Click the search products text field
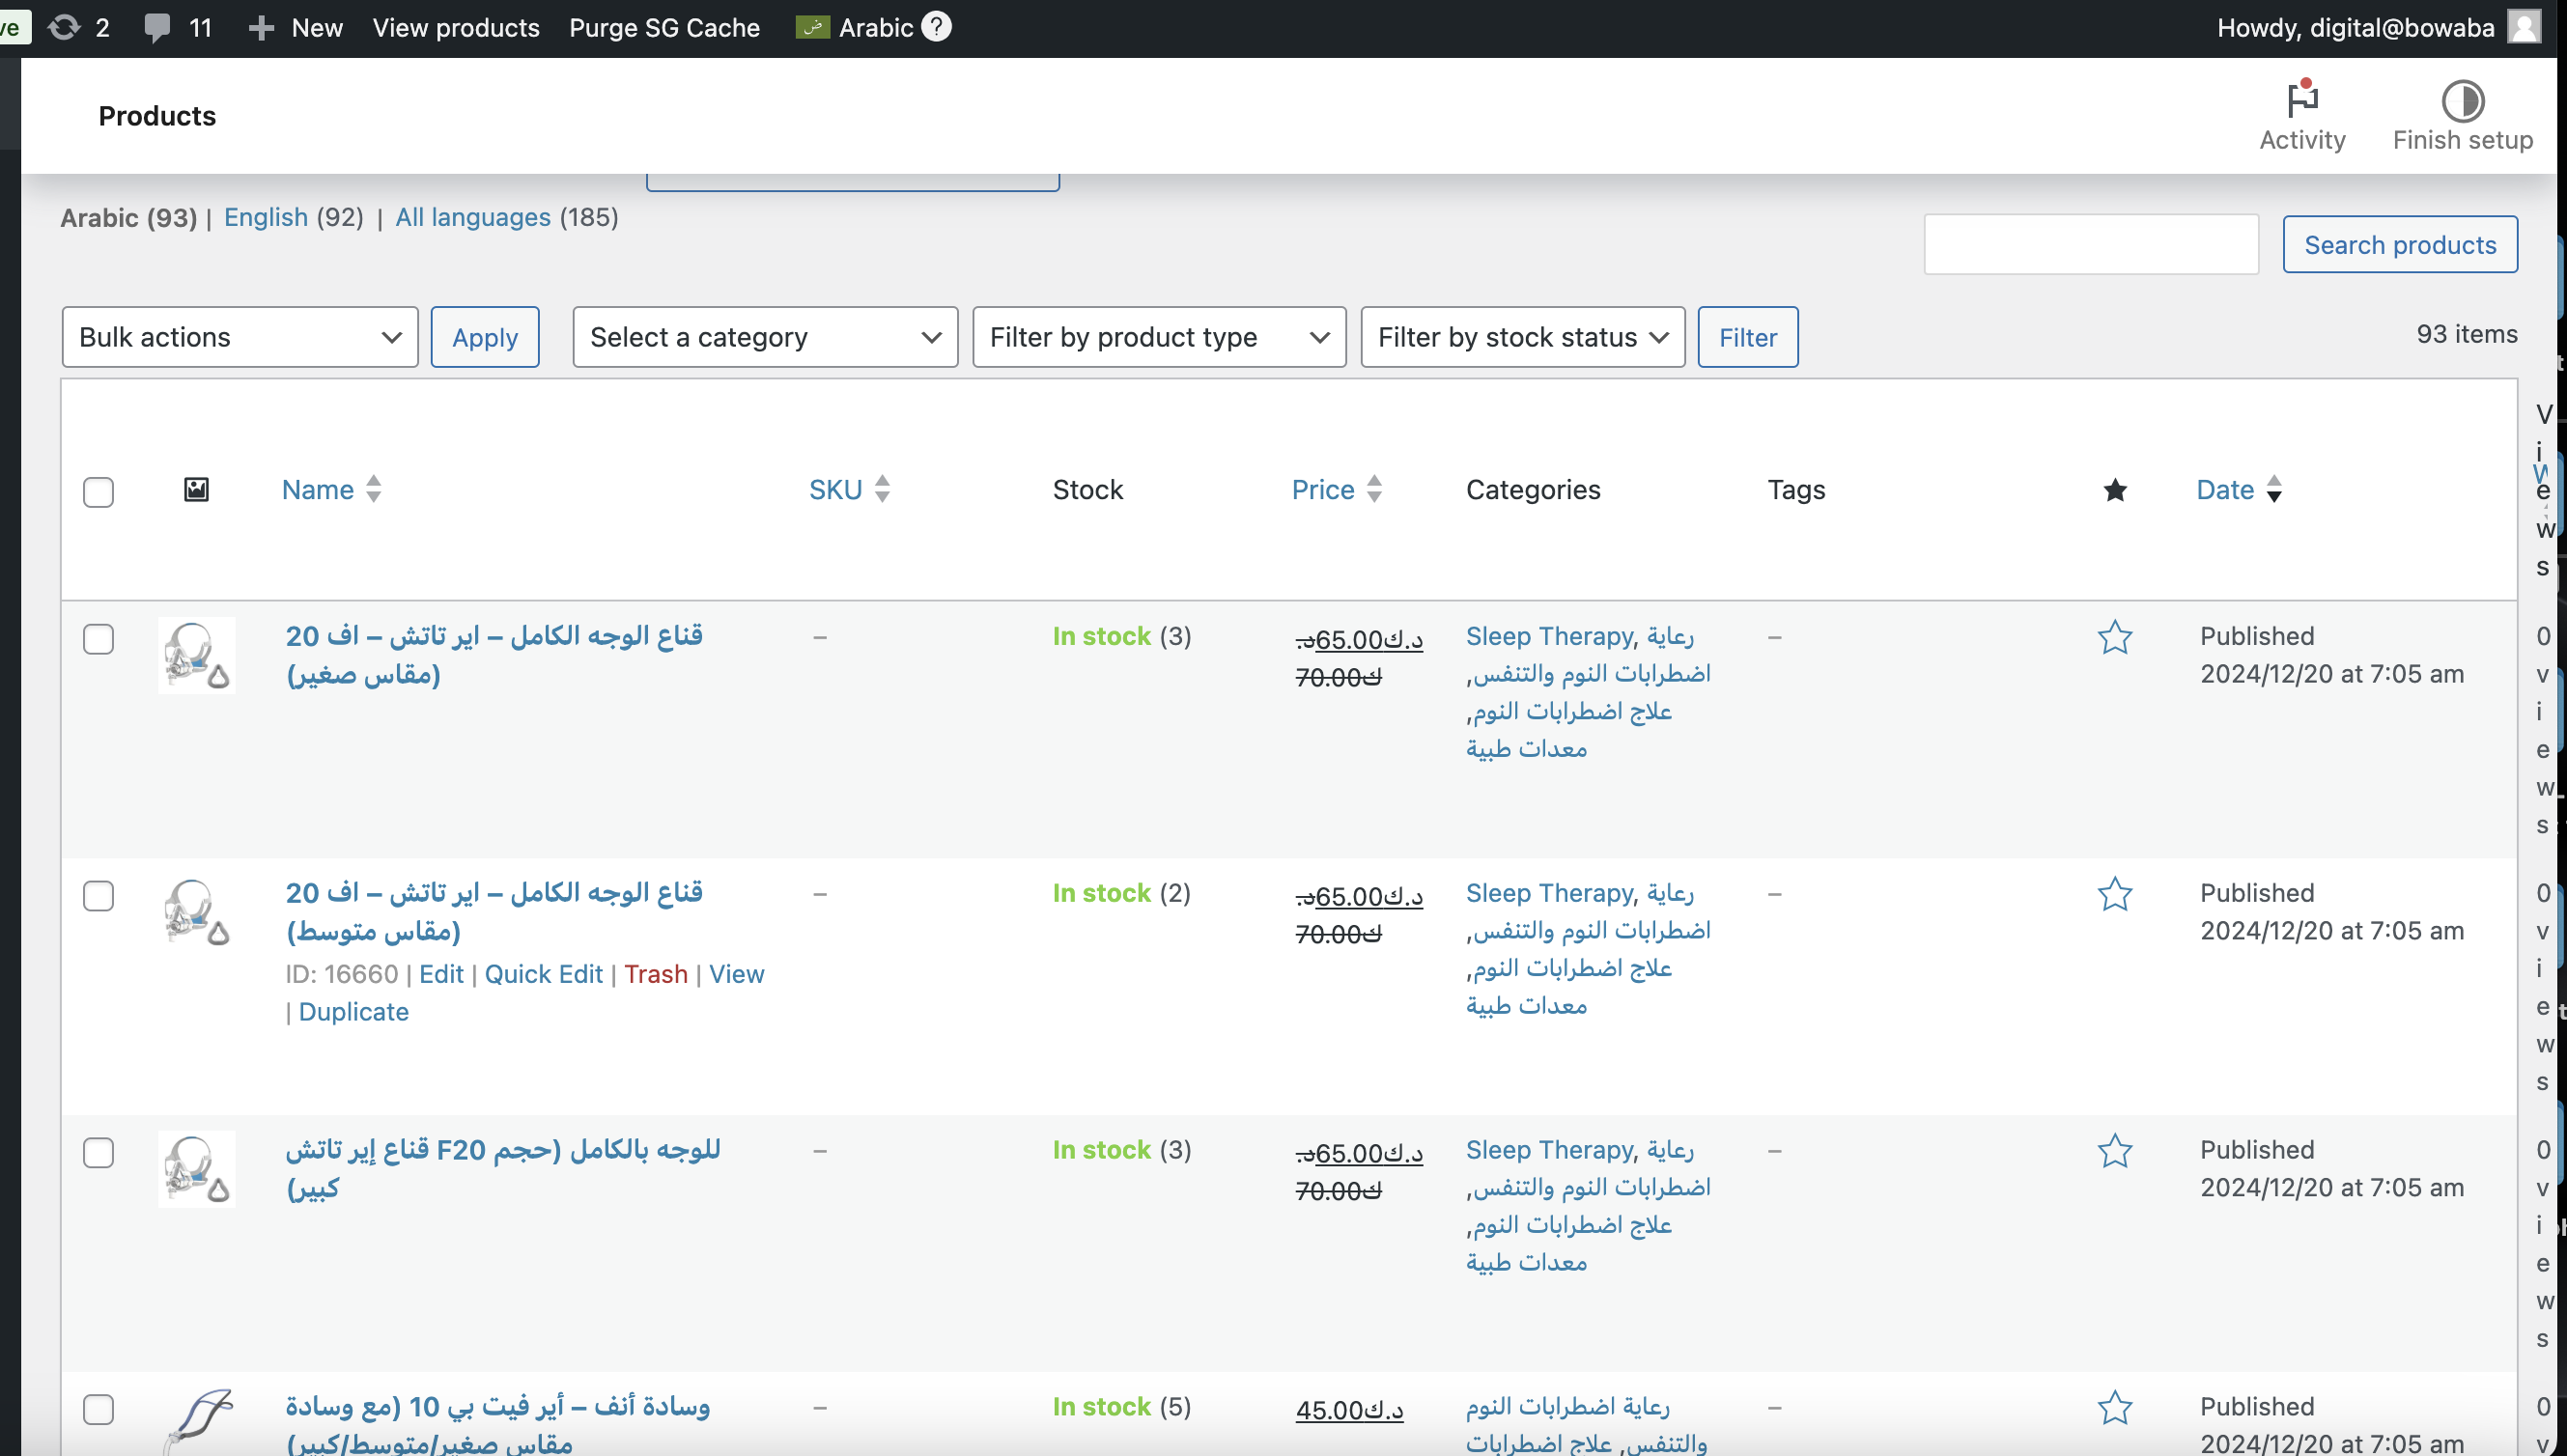 tap(2091, 244)
